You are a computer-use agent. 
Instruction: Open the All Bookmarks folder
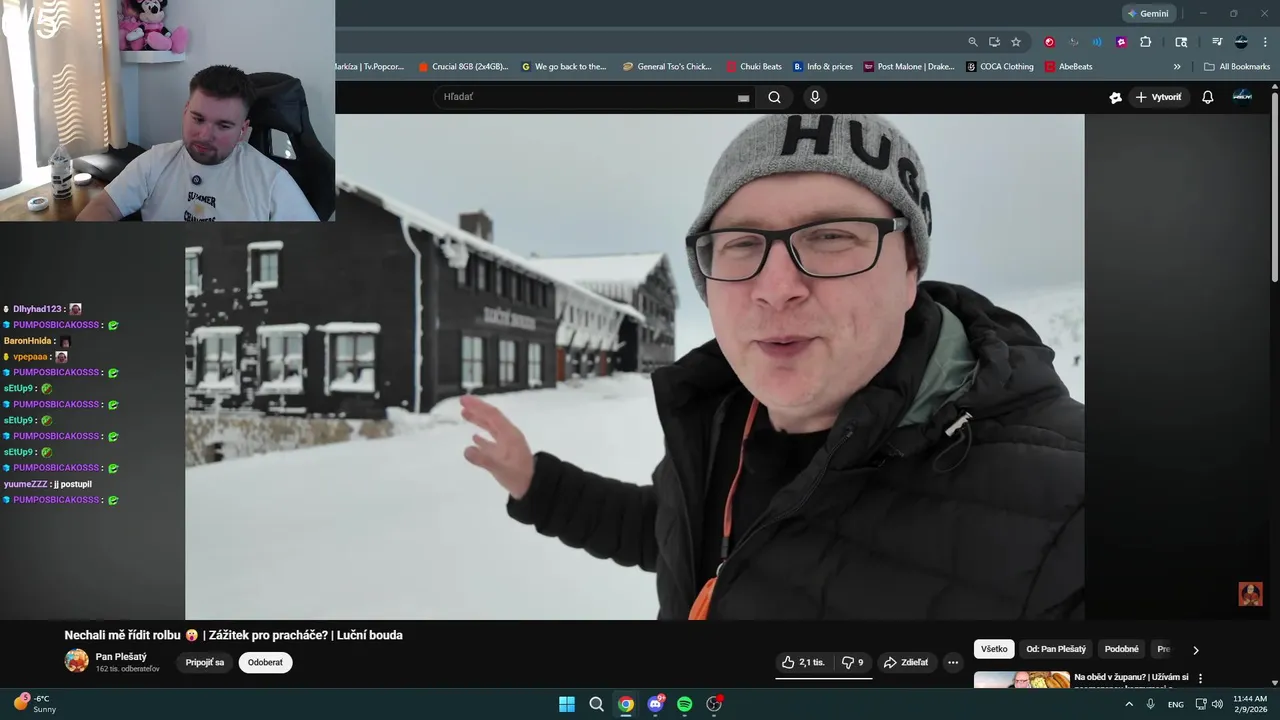1237,67
